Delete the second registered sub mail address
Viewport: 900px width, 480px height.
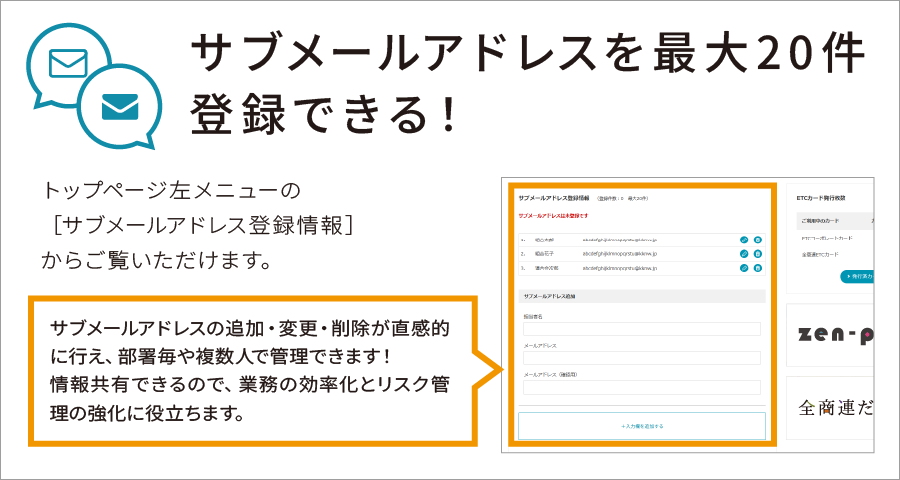(758, 254)
